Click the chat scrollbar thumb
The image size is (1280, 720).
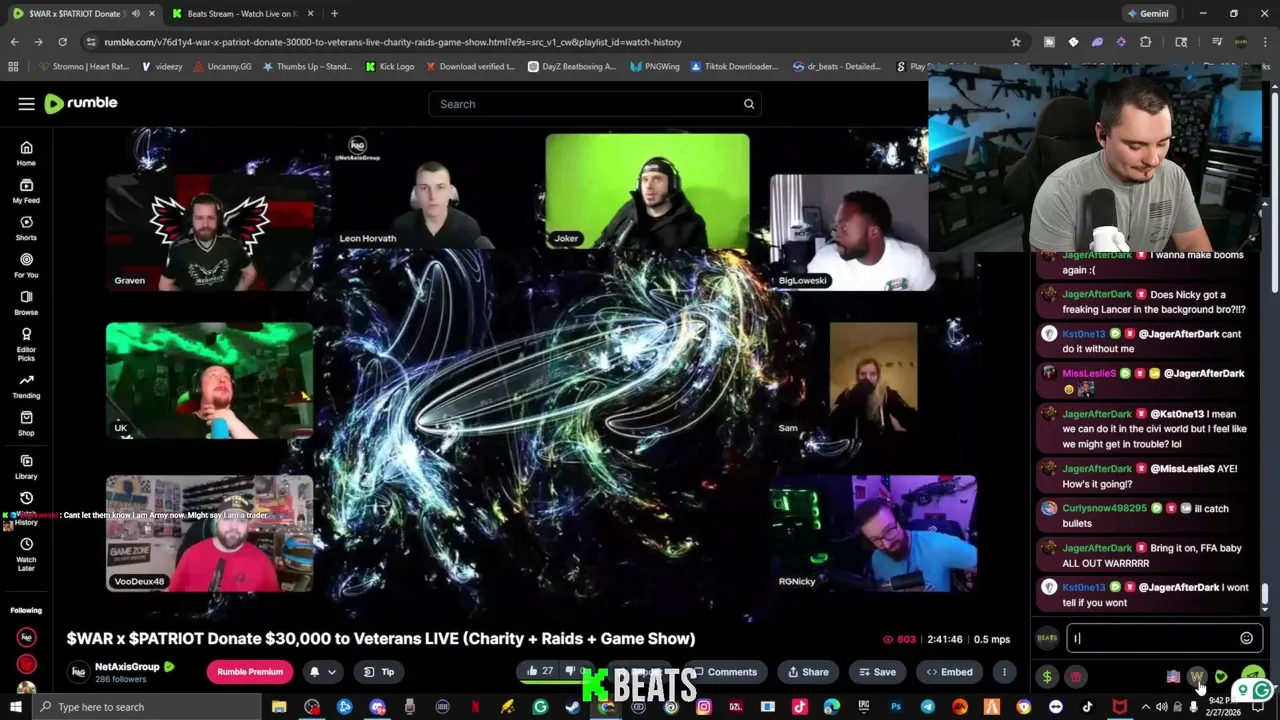(1265, 595)
